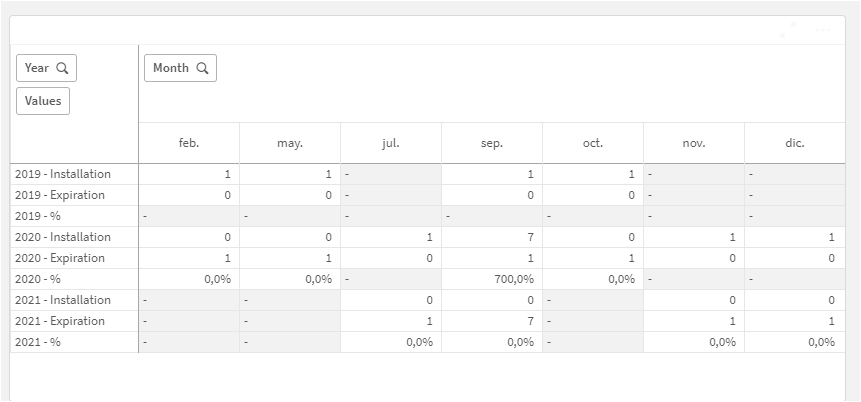861x402 pixels.
Task: Click the 2021 - Installation row label
Action: click(x=63, y=300)
